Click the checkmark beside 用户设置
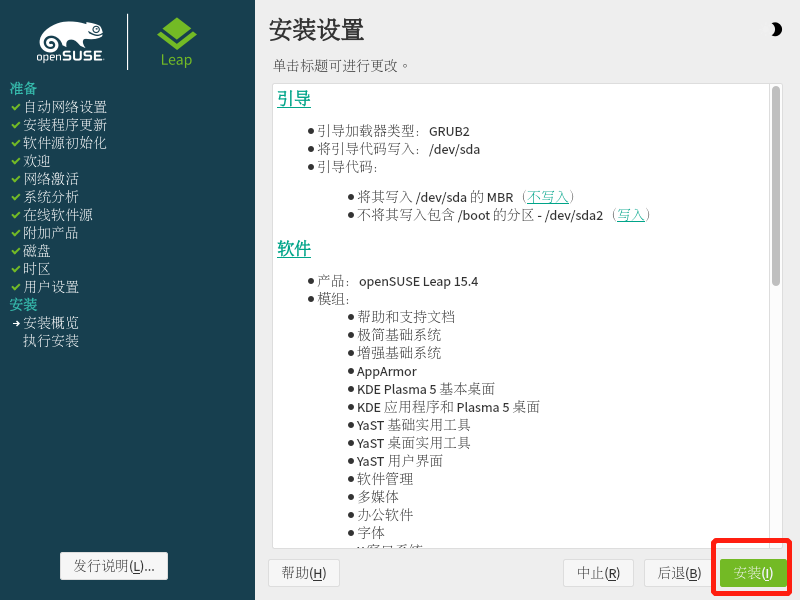Viewport: 800px width, 600px height. point(15,287)
